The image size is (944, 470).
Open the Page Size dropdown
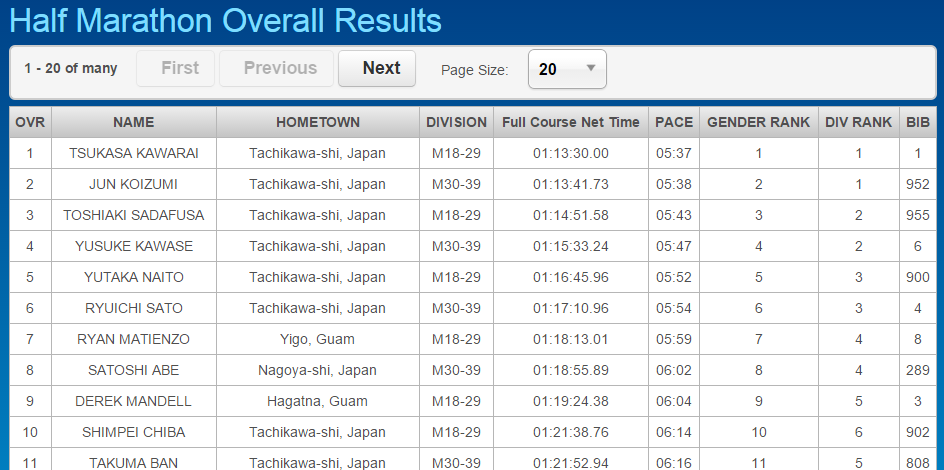pos(567,69)
